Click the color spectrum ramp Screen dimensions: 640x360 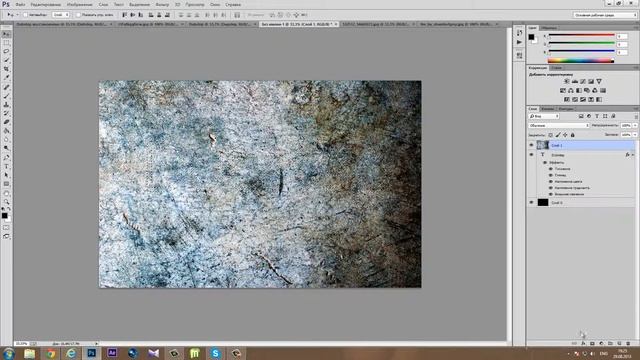tap(581, 61)
